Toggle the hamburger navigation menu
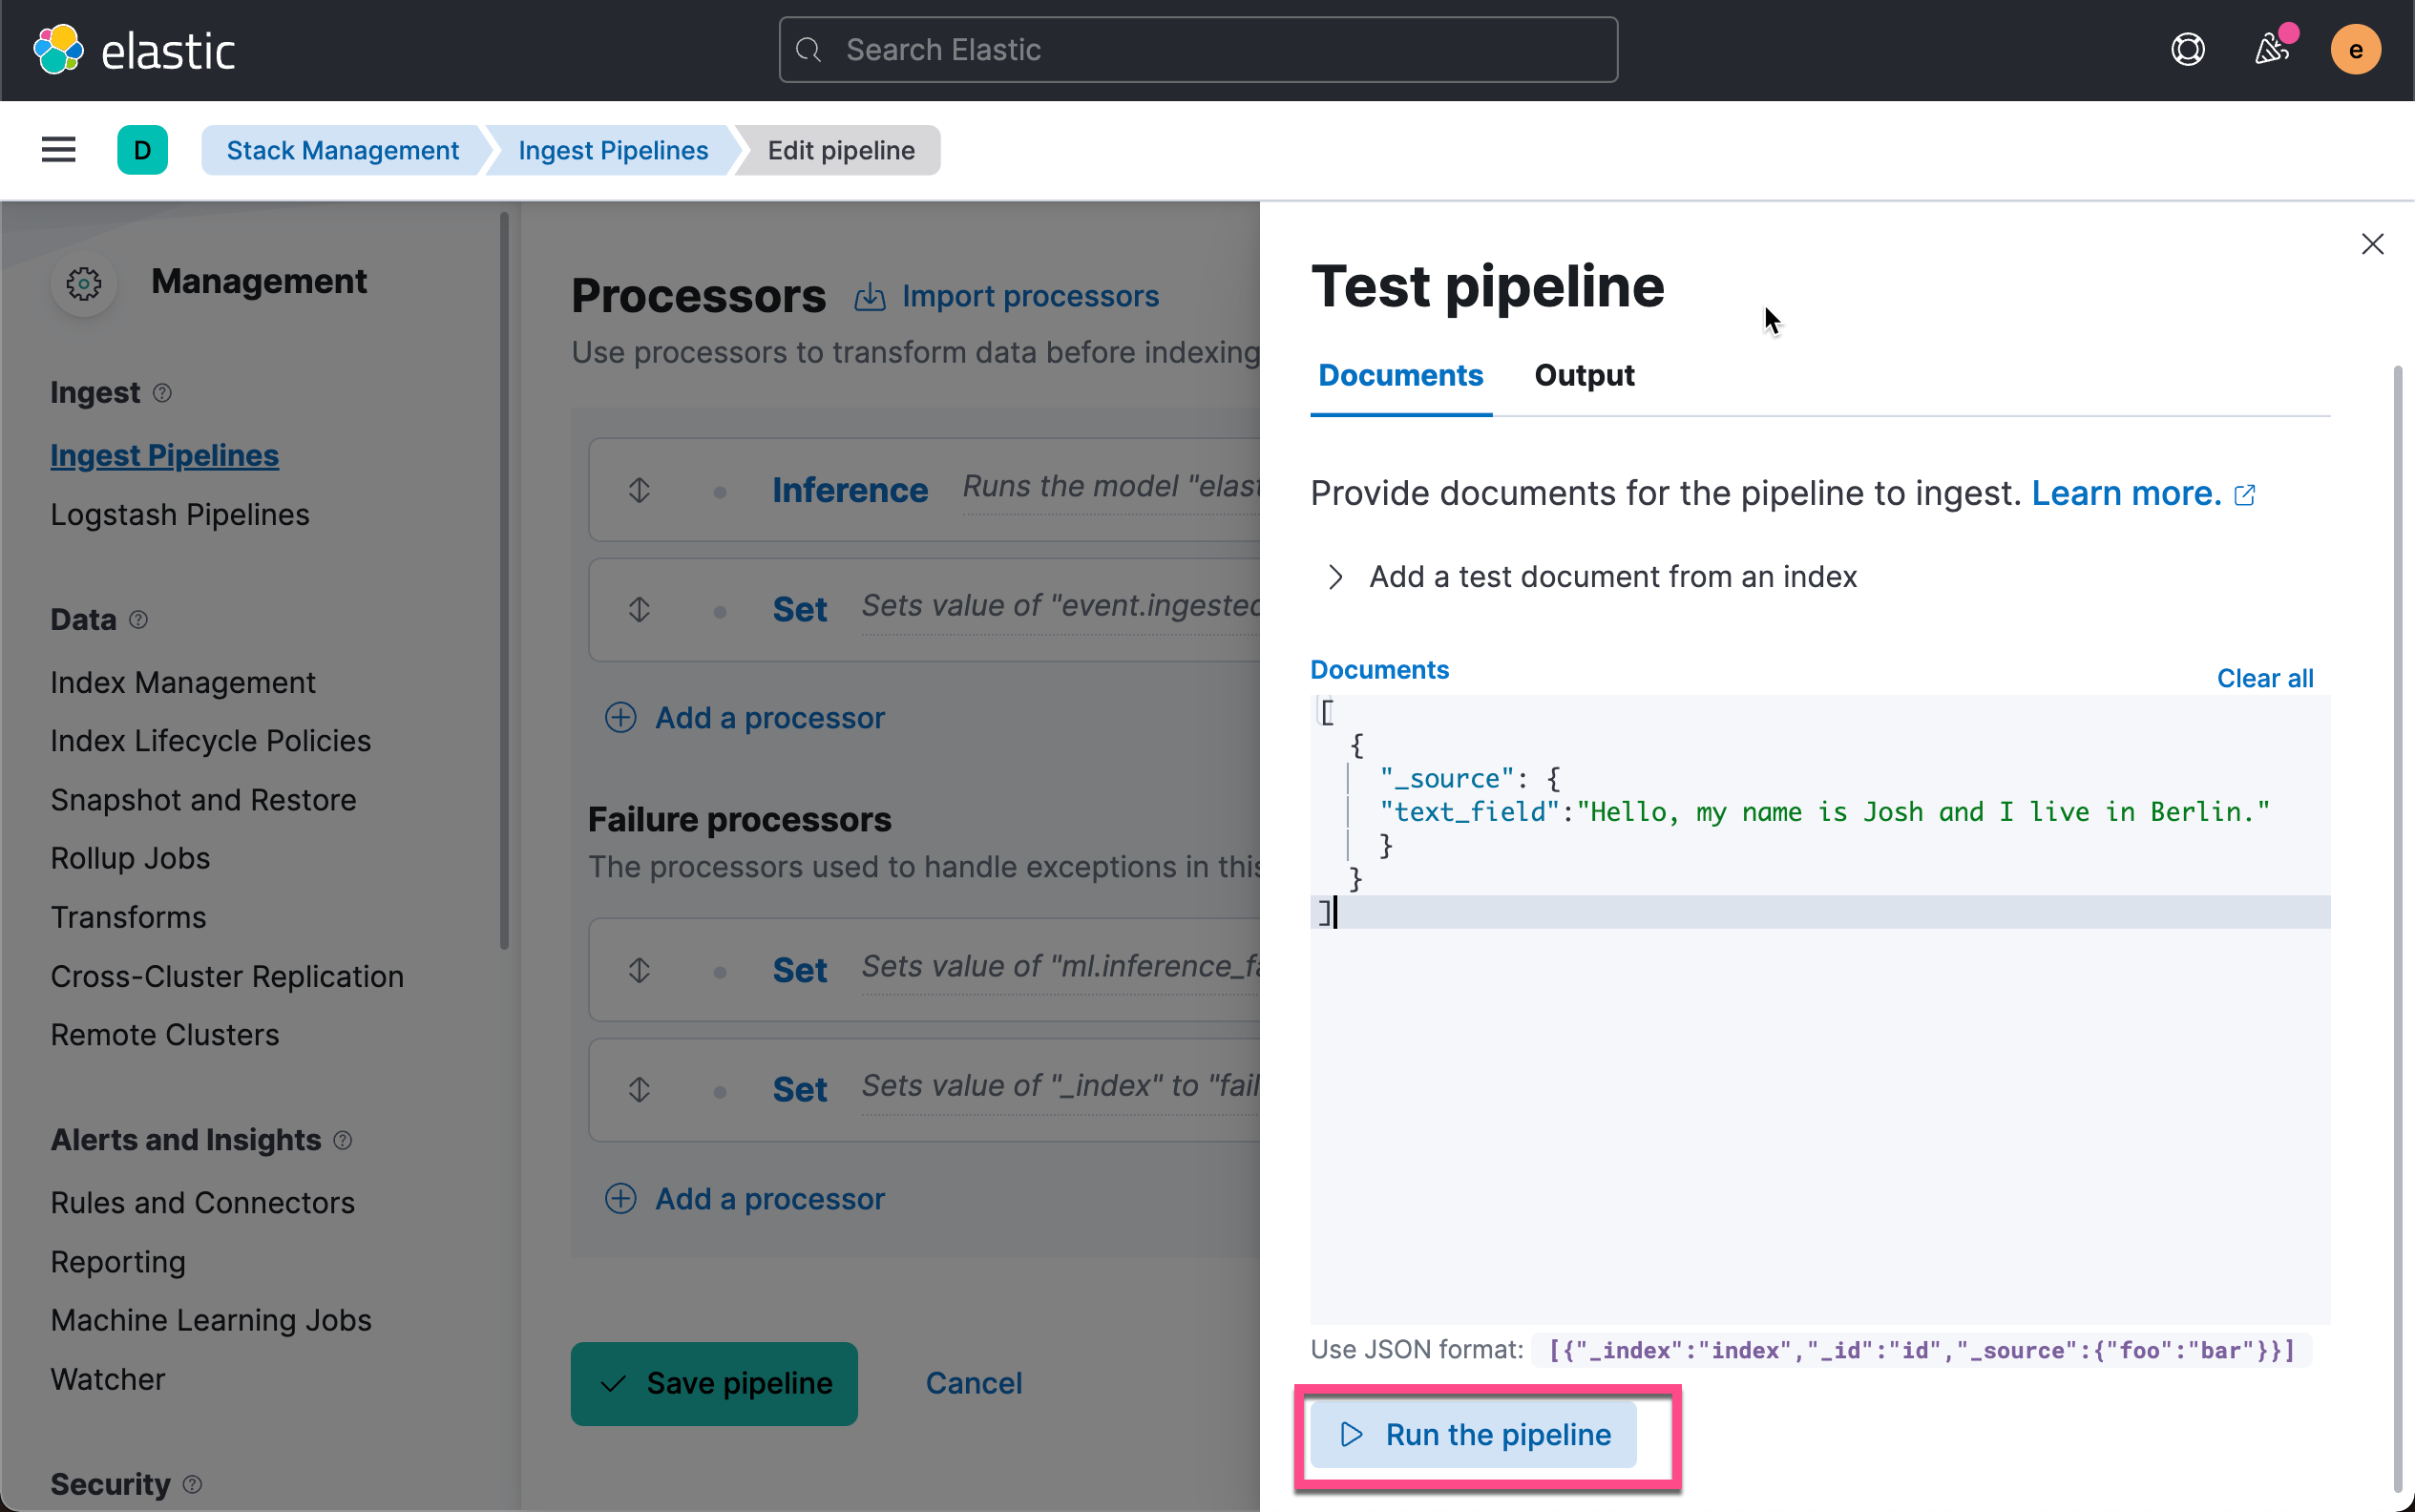The width and height of the screenshot is (2415, 1512). (x=58, y=150)
